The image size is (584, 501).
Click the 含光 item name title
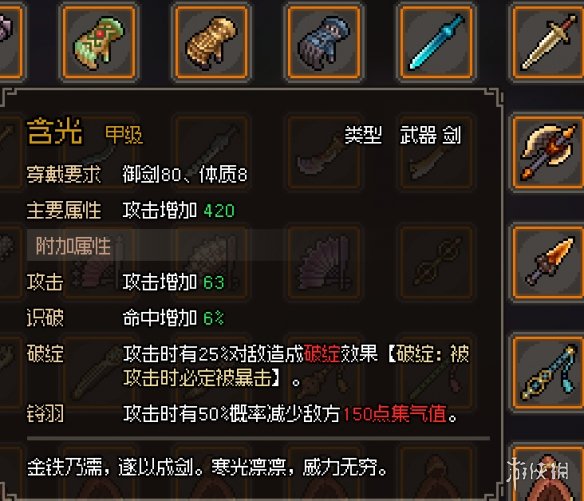point(55,131)
